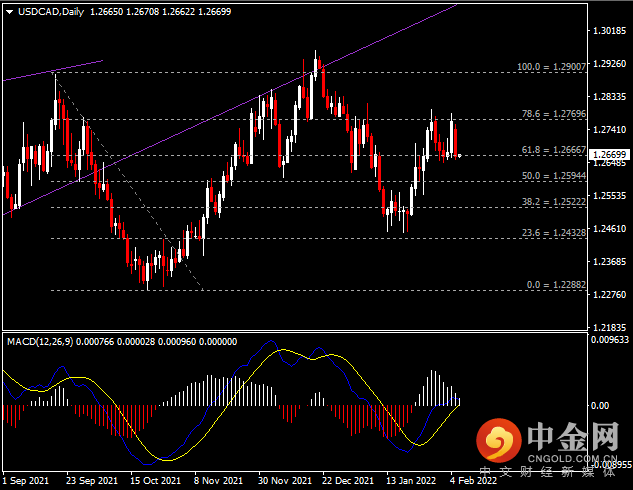Screen dimensions: 633x490
Task: Select the Fibonacci label 78.6 = 1.27696
Action: [553, 114]
